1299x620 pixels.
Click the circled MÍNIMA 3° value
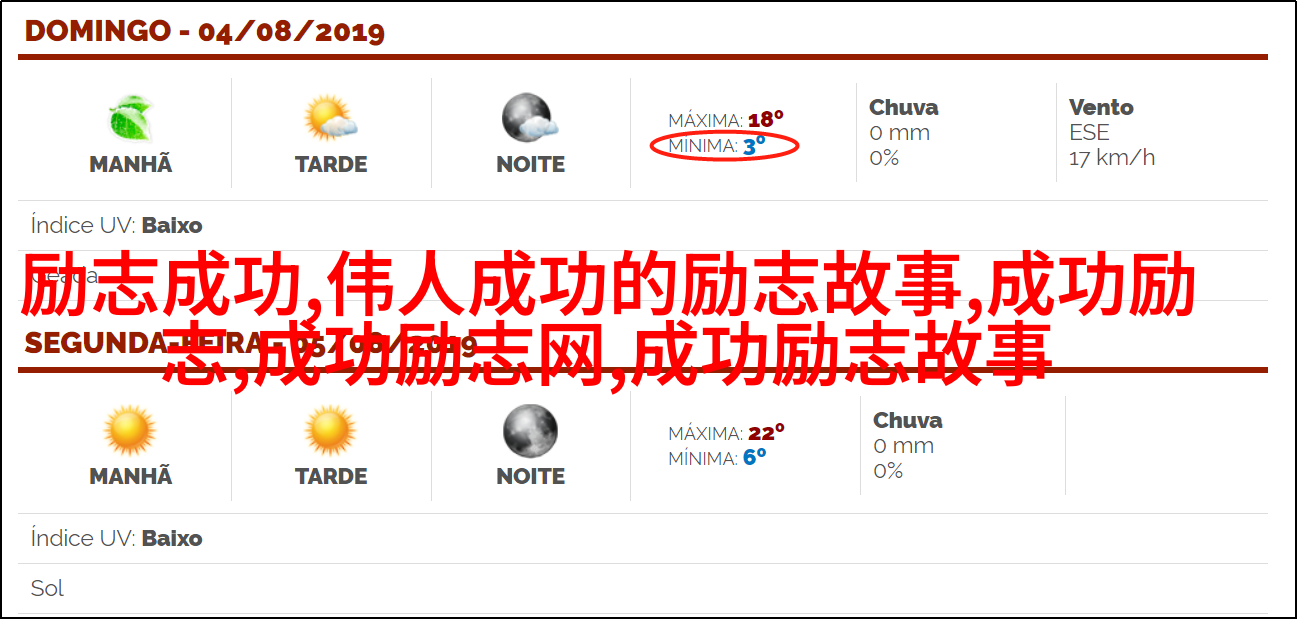pyautogui.click(x=725, y=146)
